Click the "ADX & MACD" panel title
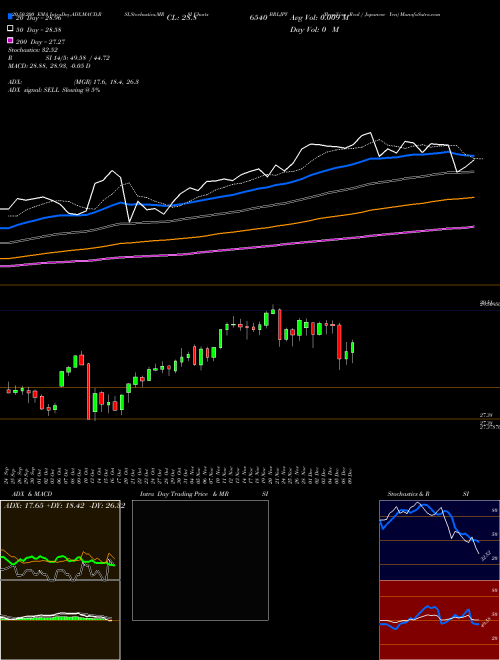 pyautogui.click(x=32, y=494)
